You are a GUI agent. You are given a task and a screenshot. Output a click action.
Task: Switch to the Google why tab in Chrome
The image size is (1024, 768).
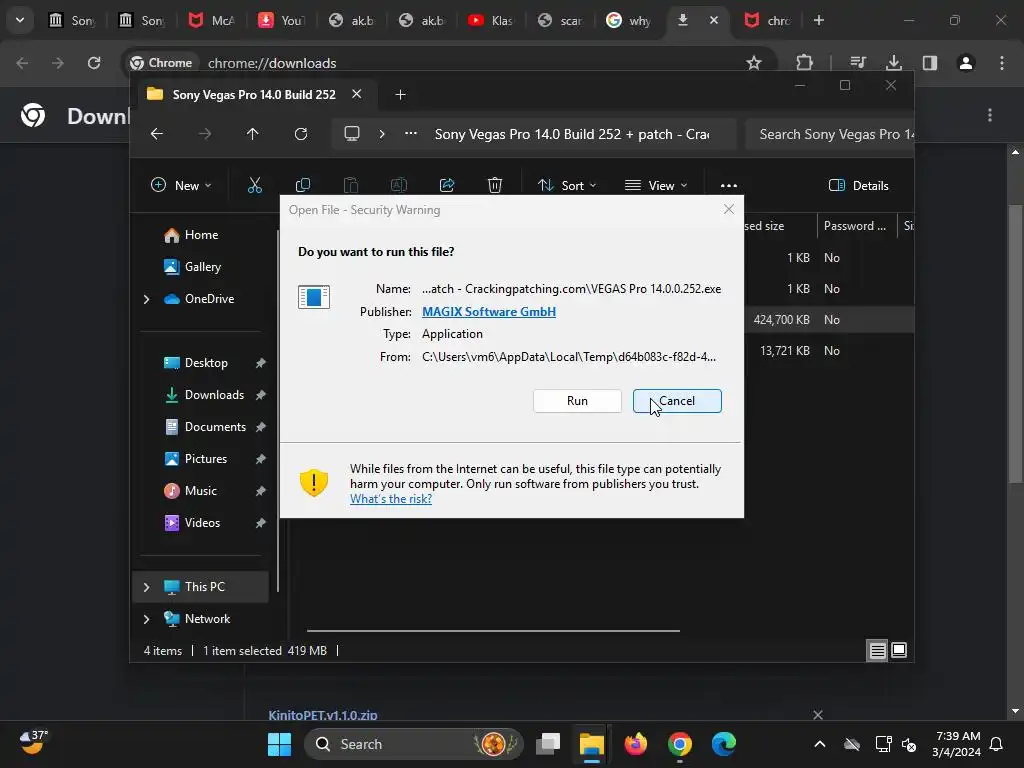coord(629,20)
